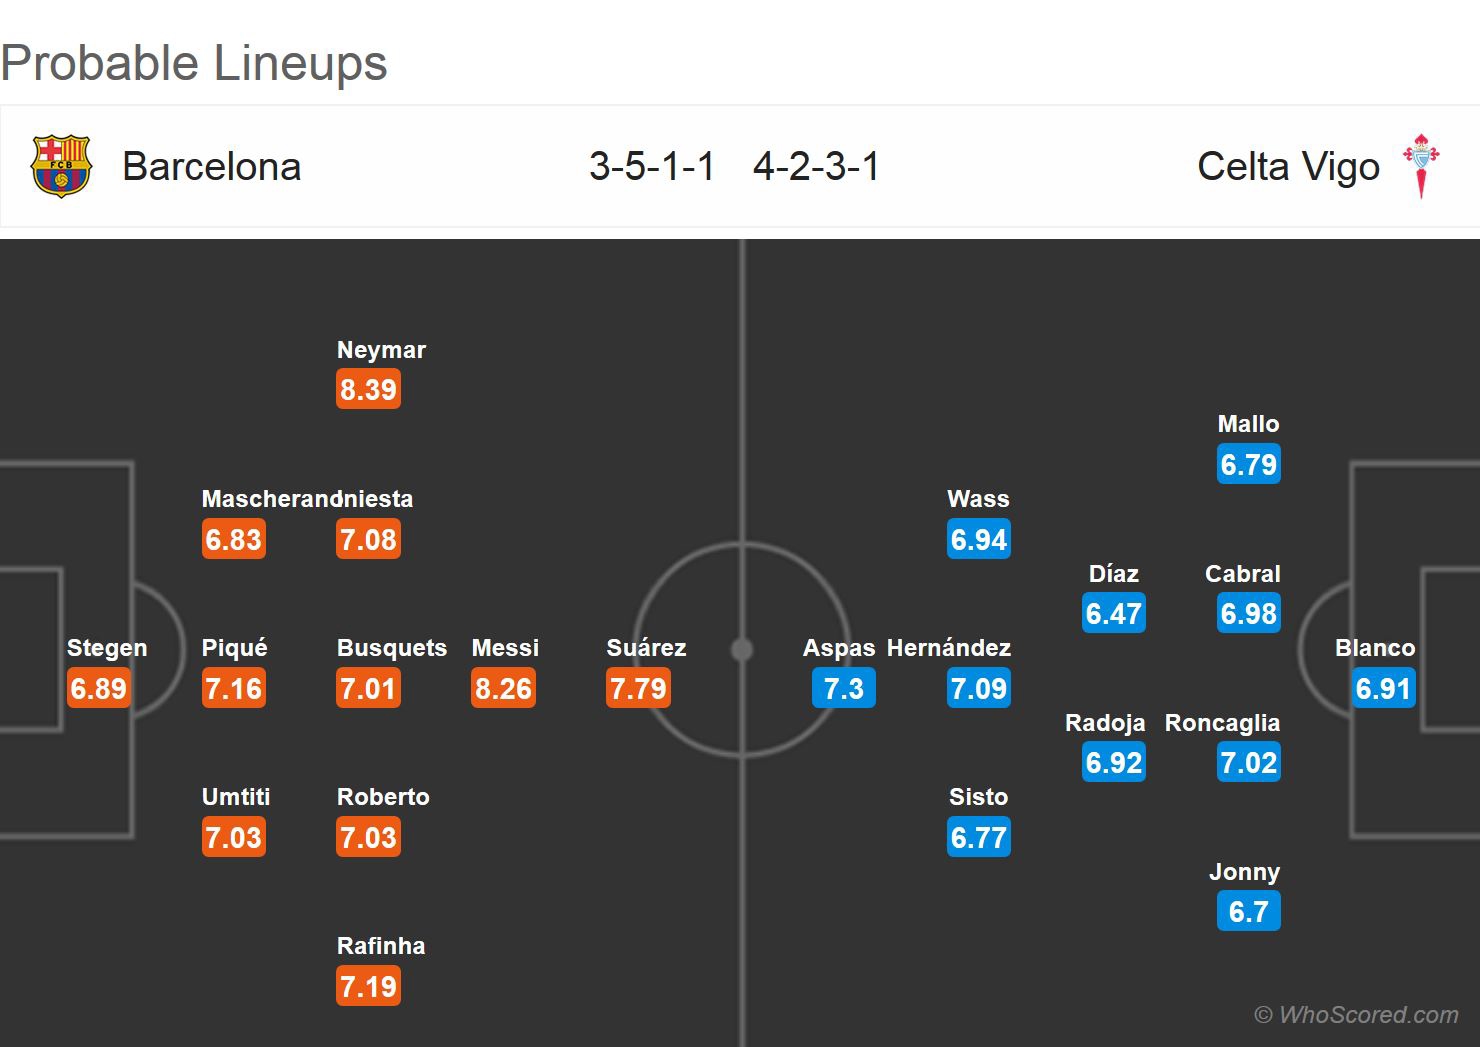The height and width of the screenshot is (1047, 1480).
Task: Click the Celta Vigo club crest icon
Action: tap(1421, 166)
